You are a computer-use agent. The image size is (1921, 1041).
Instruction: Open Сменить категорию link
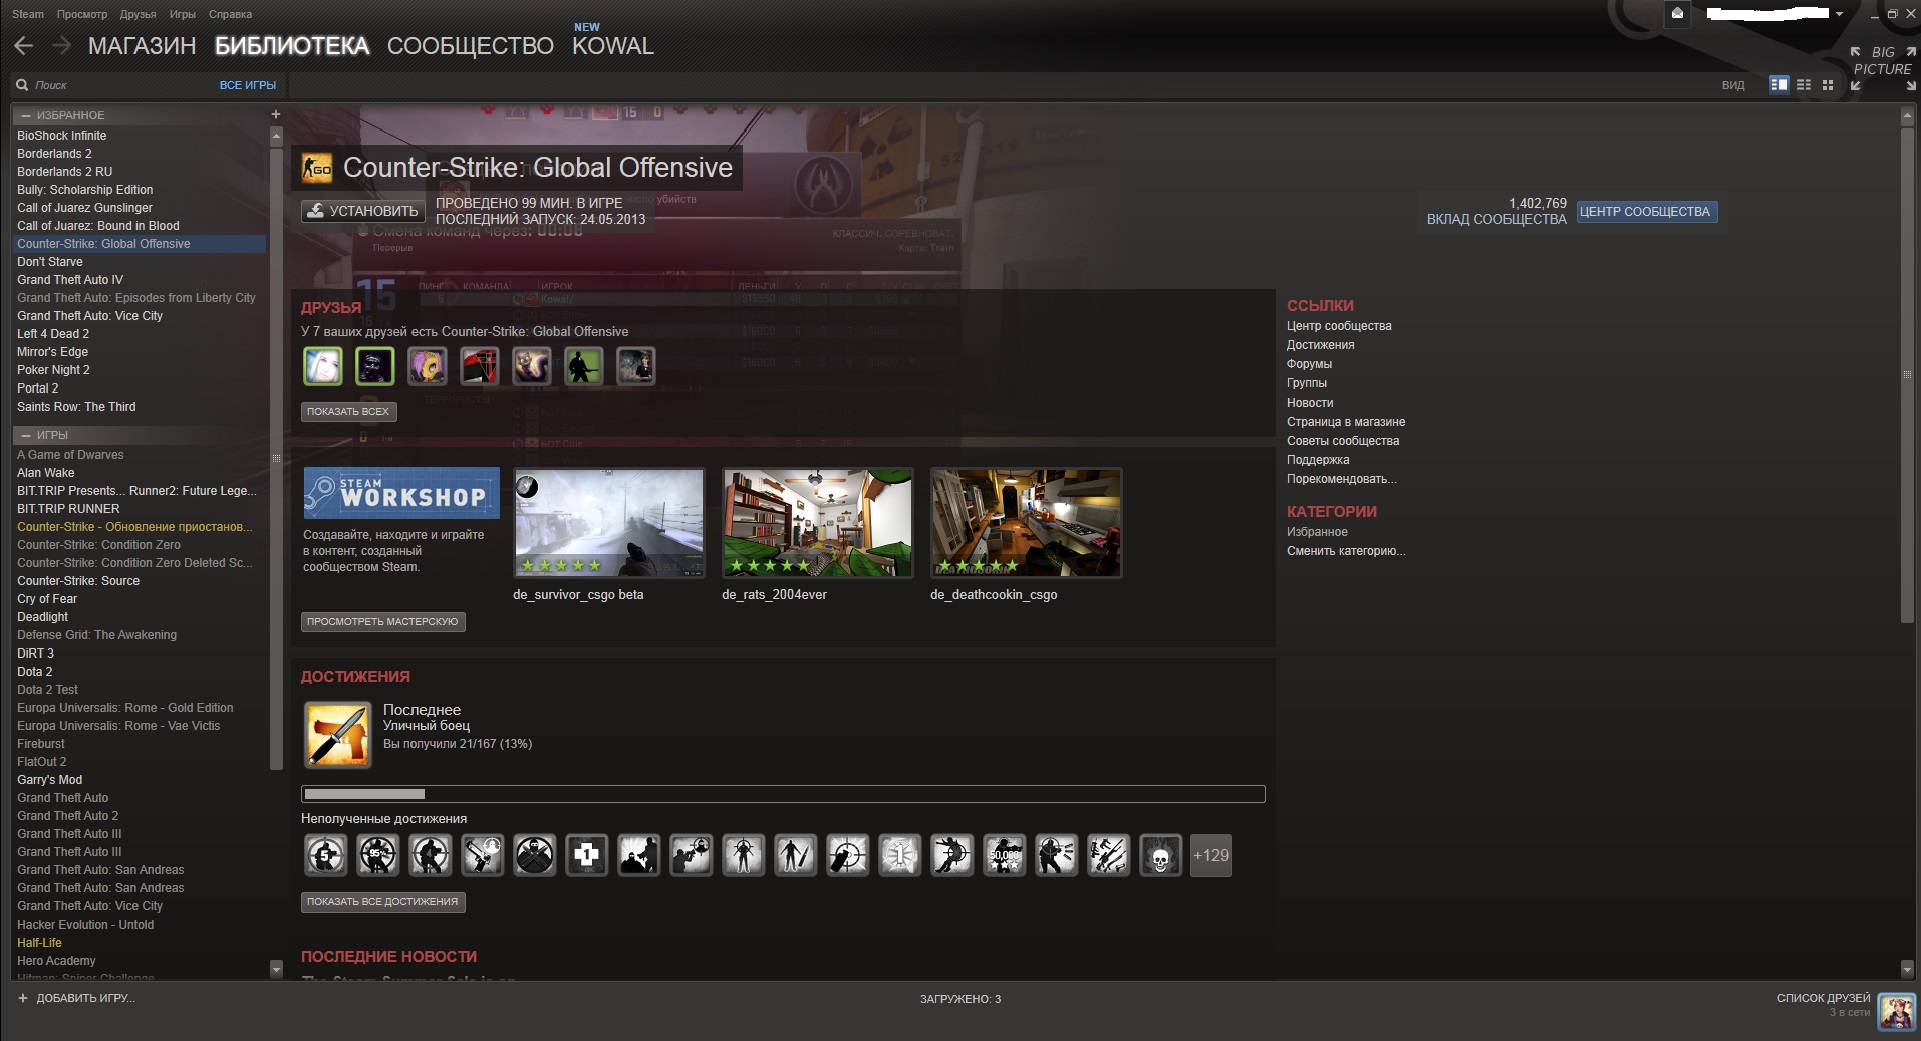[x=1345, y=551]
